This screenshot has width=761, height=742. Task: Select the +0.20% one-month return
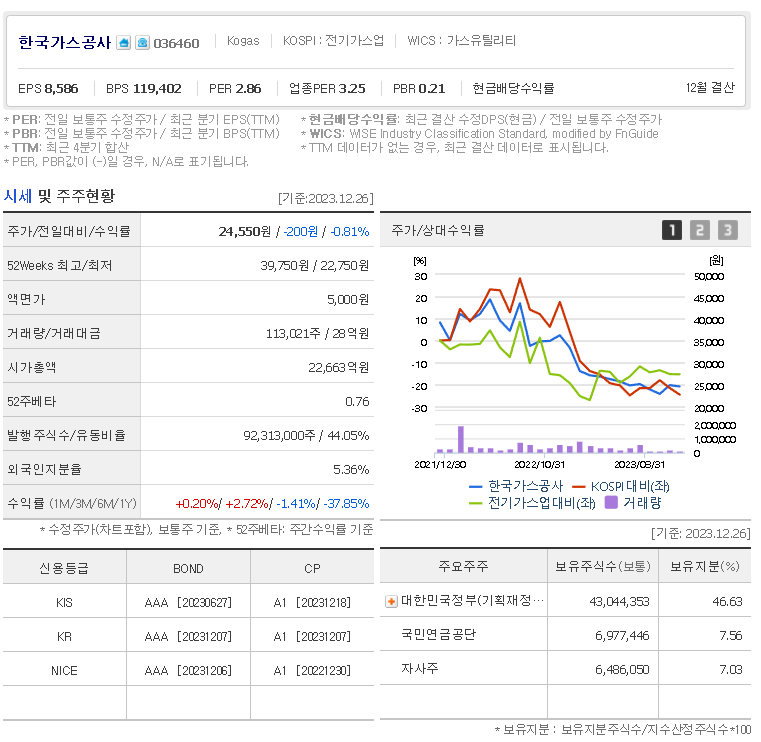point(197,504)
